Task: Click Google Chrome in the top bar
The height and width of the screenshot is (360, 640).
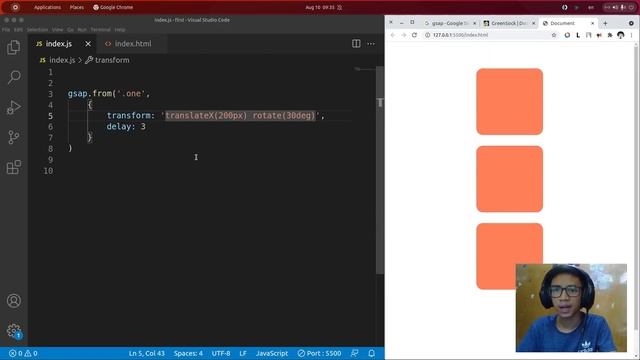Action: (x=113, y=7)
